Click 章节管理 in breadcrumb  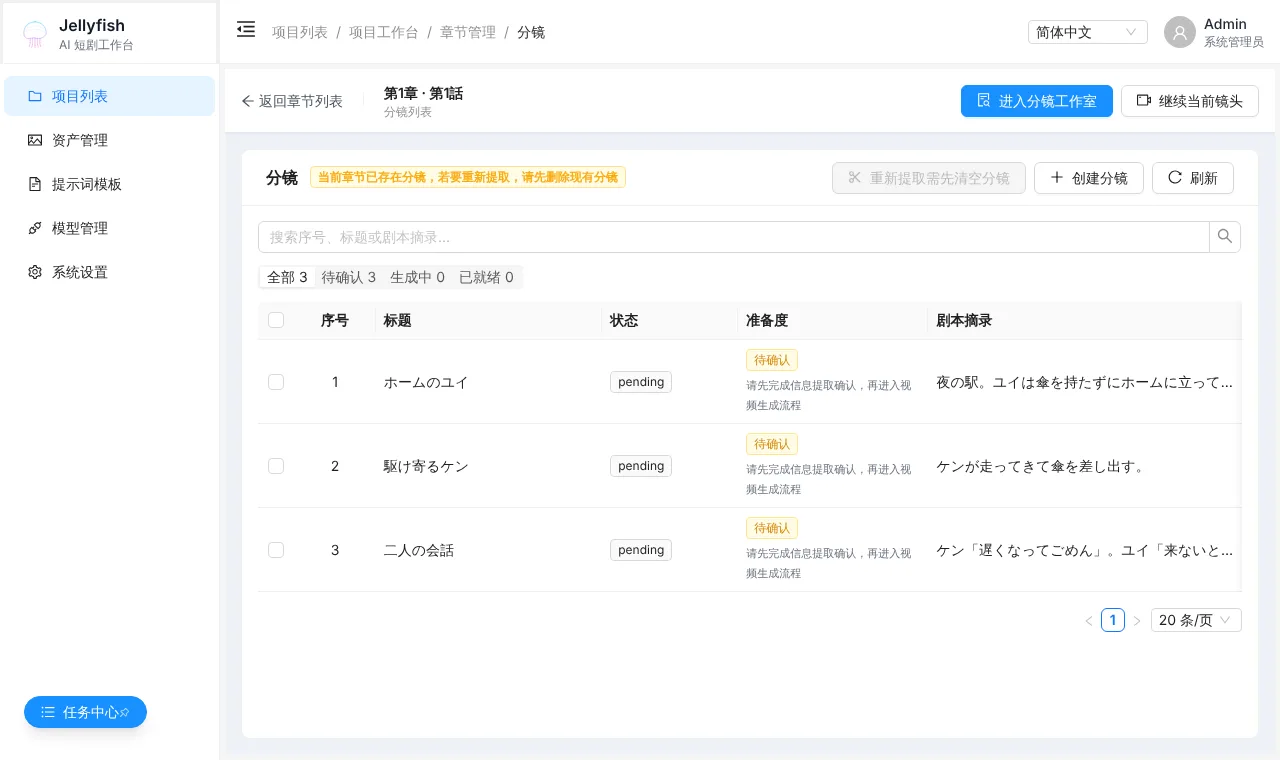pyautogui.click(x=468, y=32)
